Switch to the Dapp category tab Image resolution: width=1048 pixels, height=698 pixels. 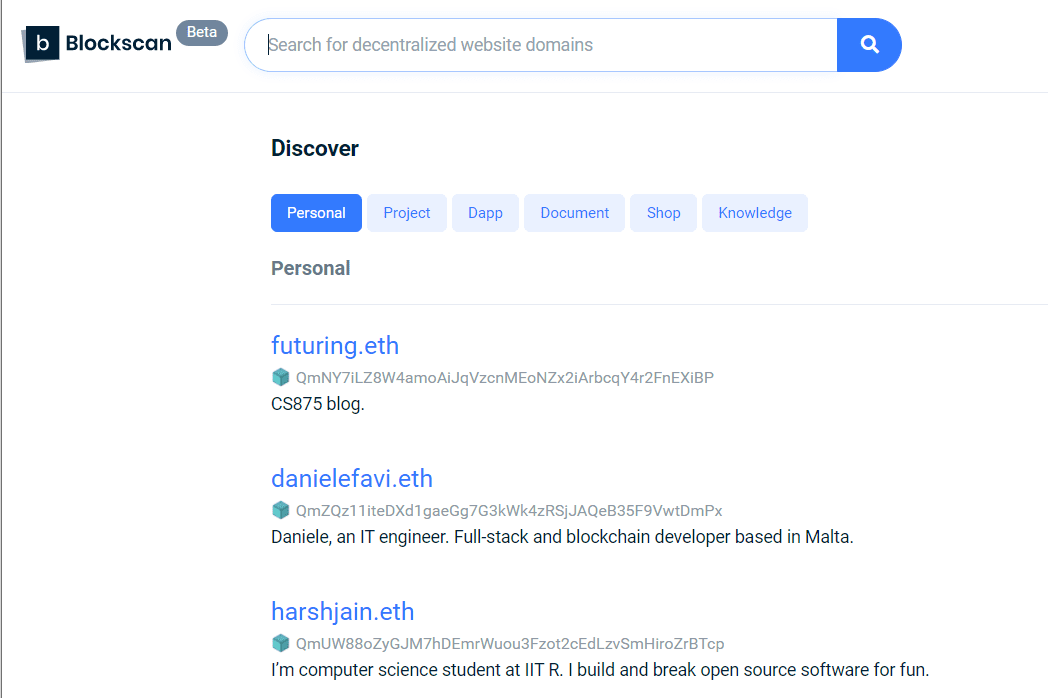point(485,213)
